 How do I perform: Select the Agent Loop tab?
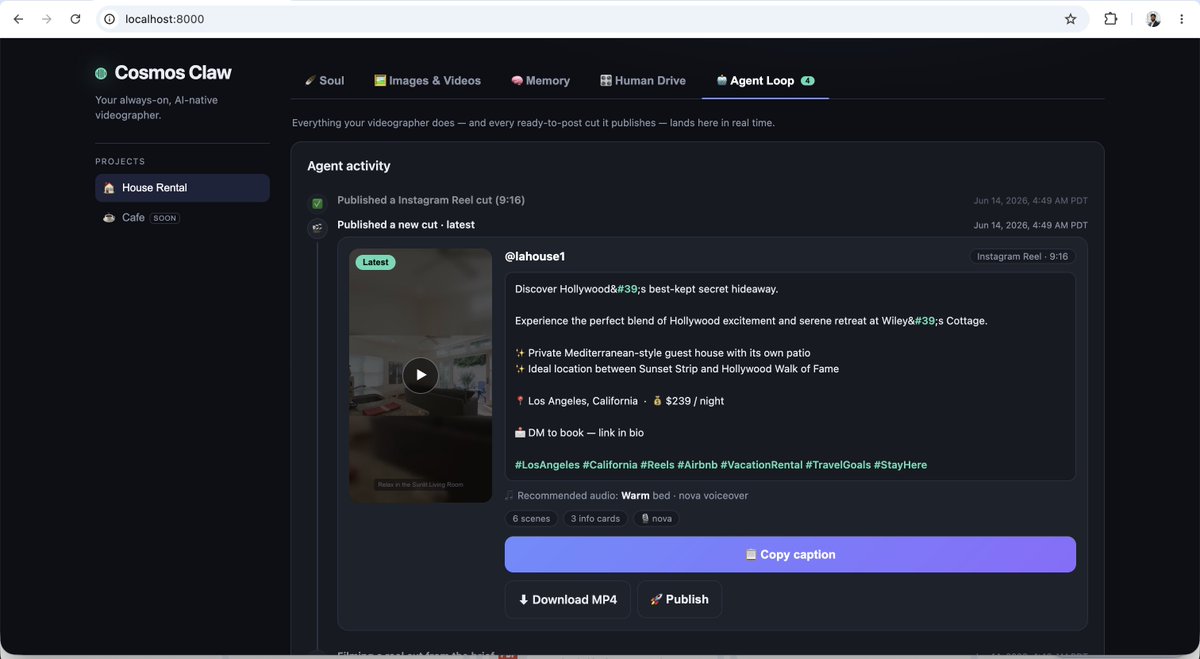click(x=765, y=81)
